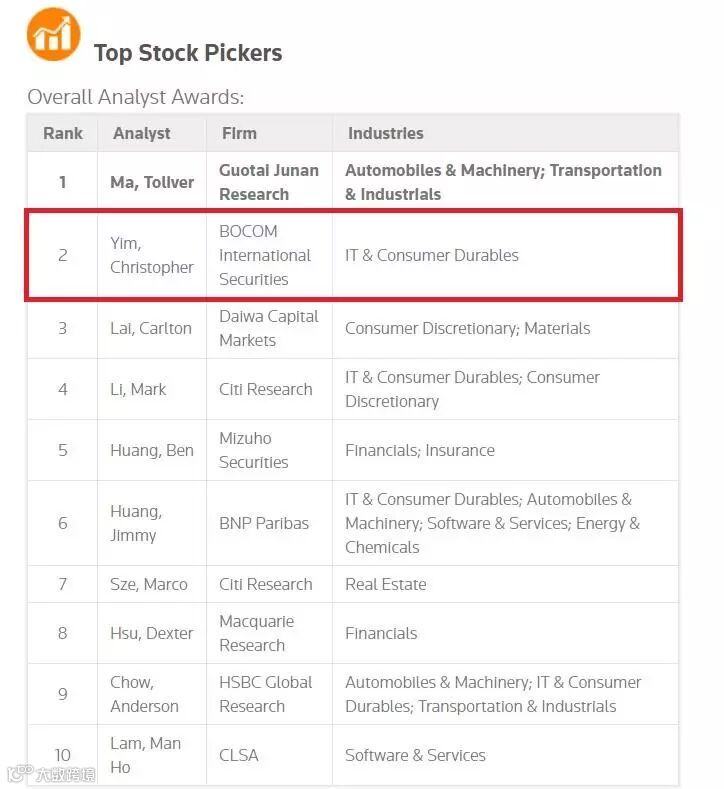Image resolution: width=724 pixels, height=789 pixels.
Task: Select BNP Paribas firm cell
Action: (x=264, y=523)
